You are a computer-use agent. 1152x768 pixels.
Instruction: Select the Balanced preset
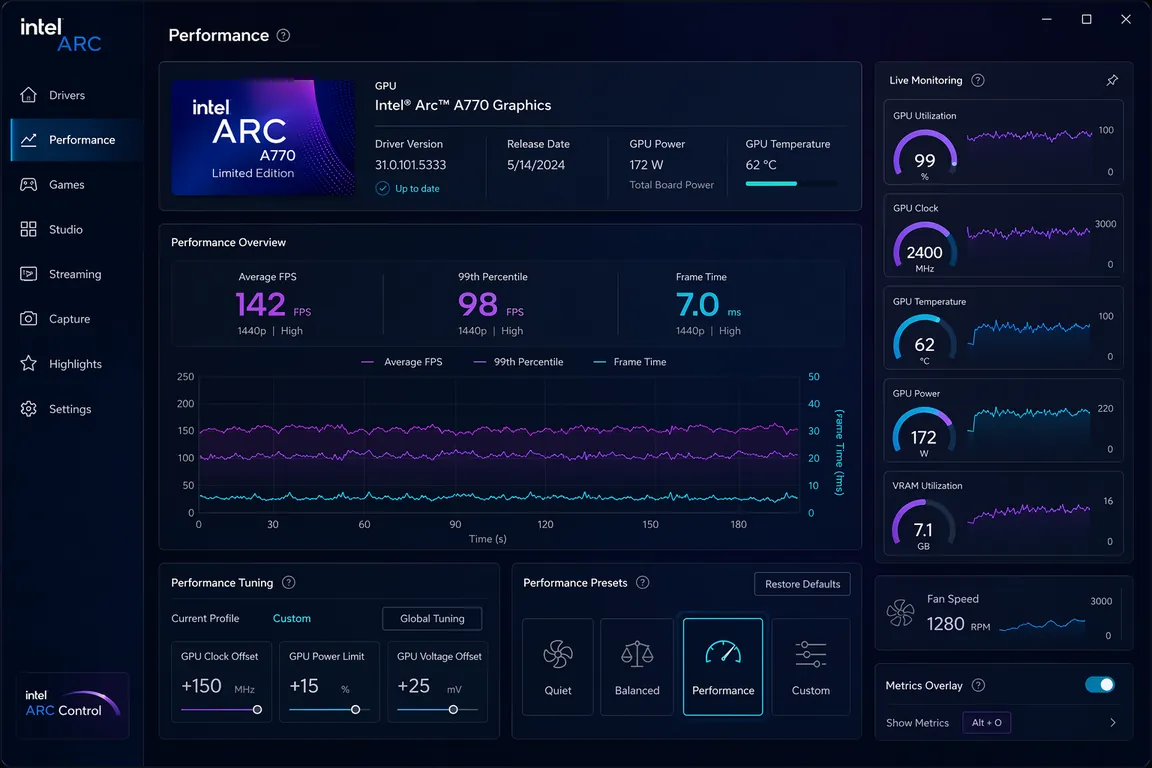637,667
